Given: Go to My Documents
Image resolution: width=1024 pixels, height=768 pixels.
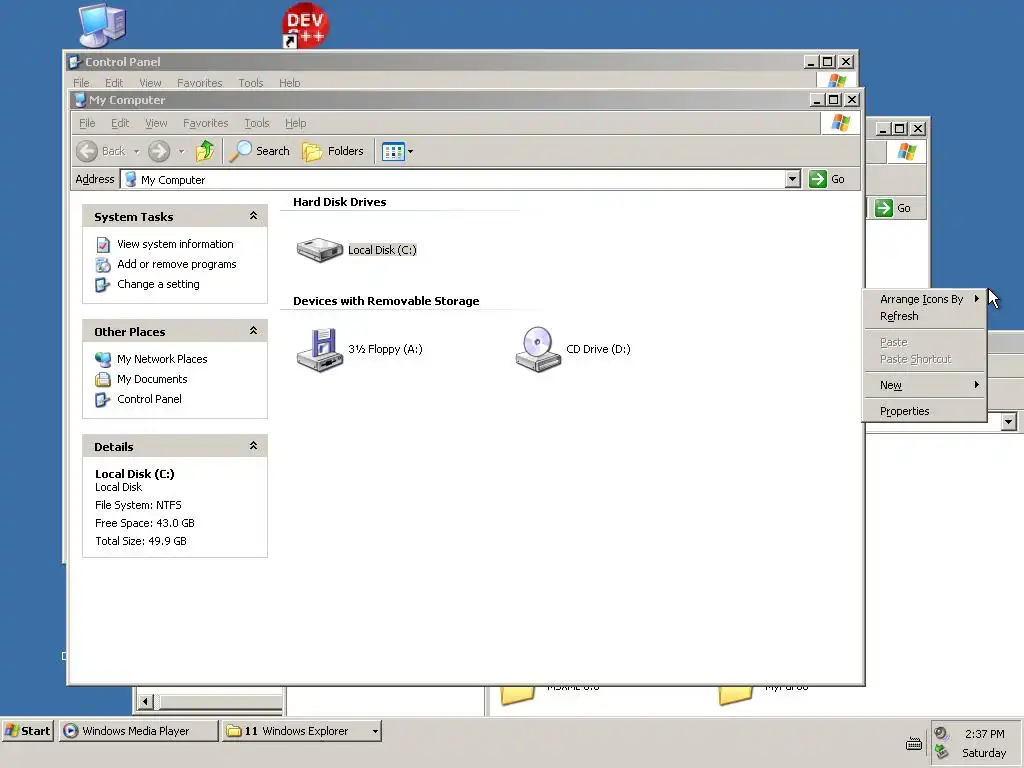Looking at the screenshot, I should click(152, 379).
